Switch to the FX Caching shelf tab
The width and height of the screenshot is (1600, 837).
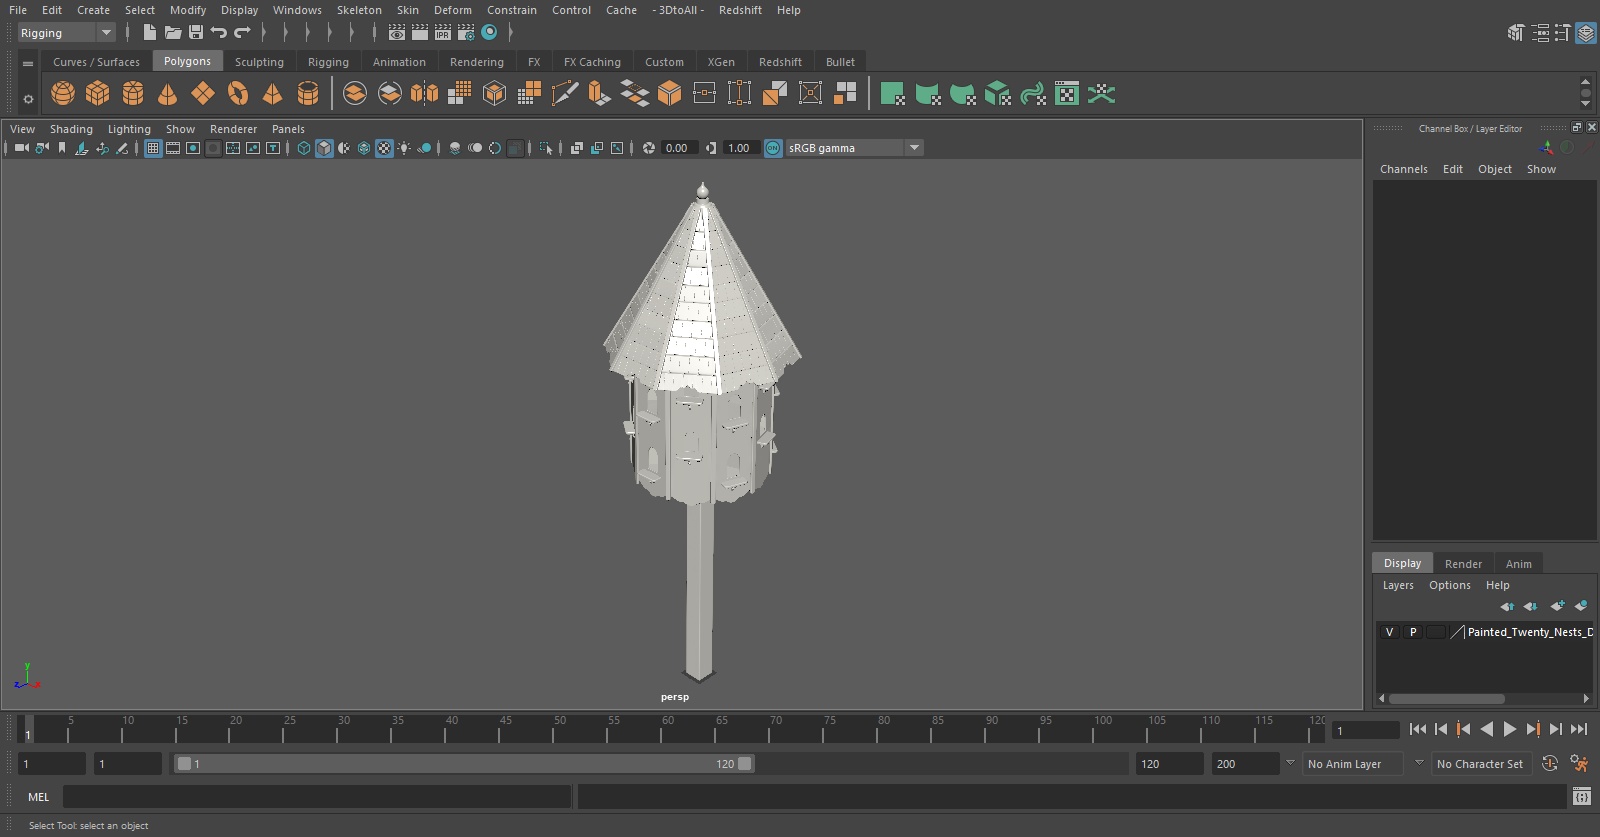click(x=592, y=62)
